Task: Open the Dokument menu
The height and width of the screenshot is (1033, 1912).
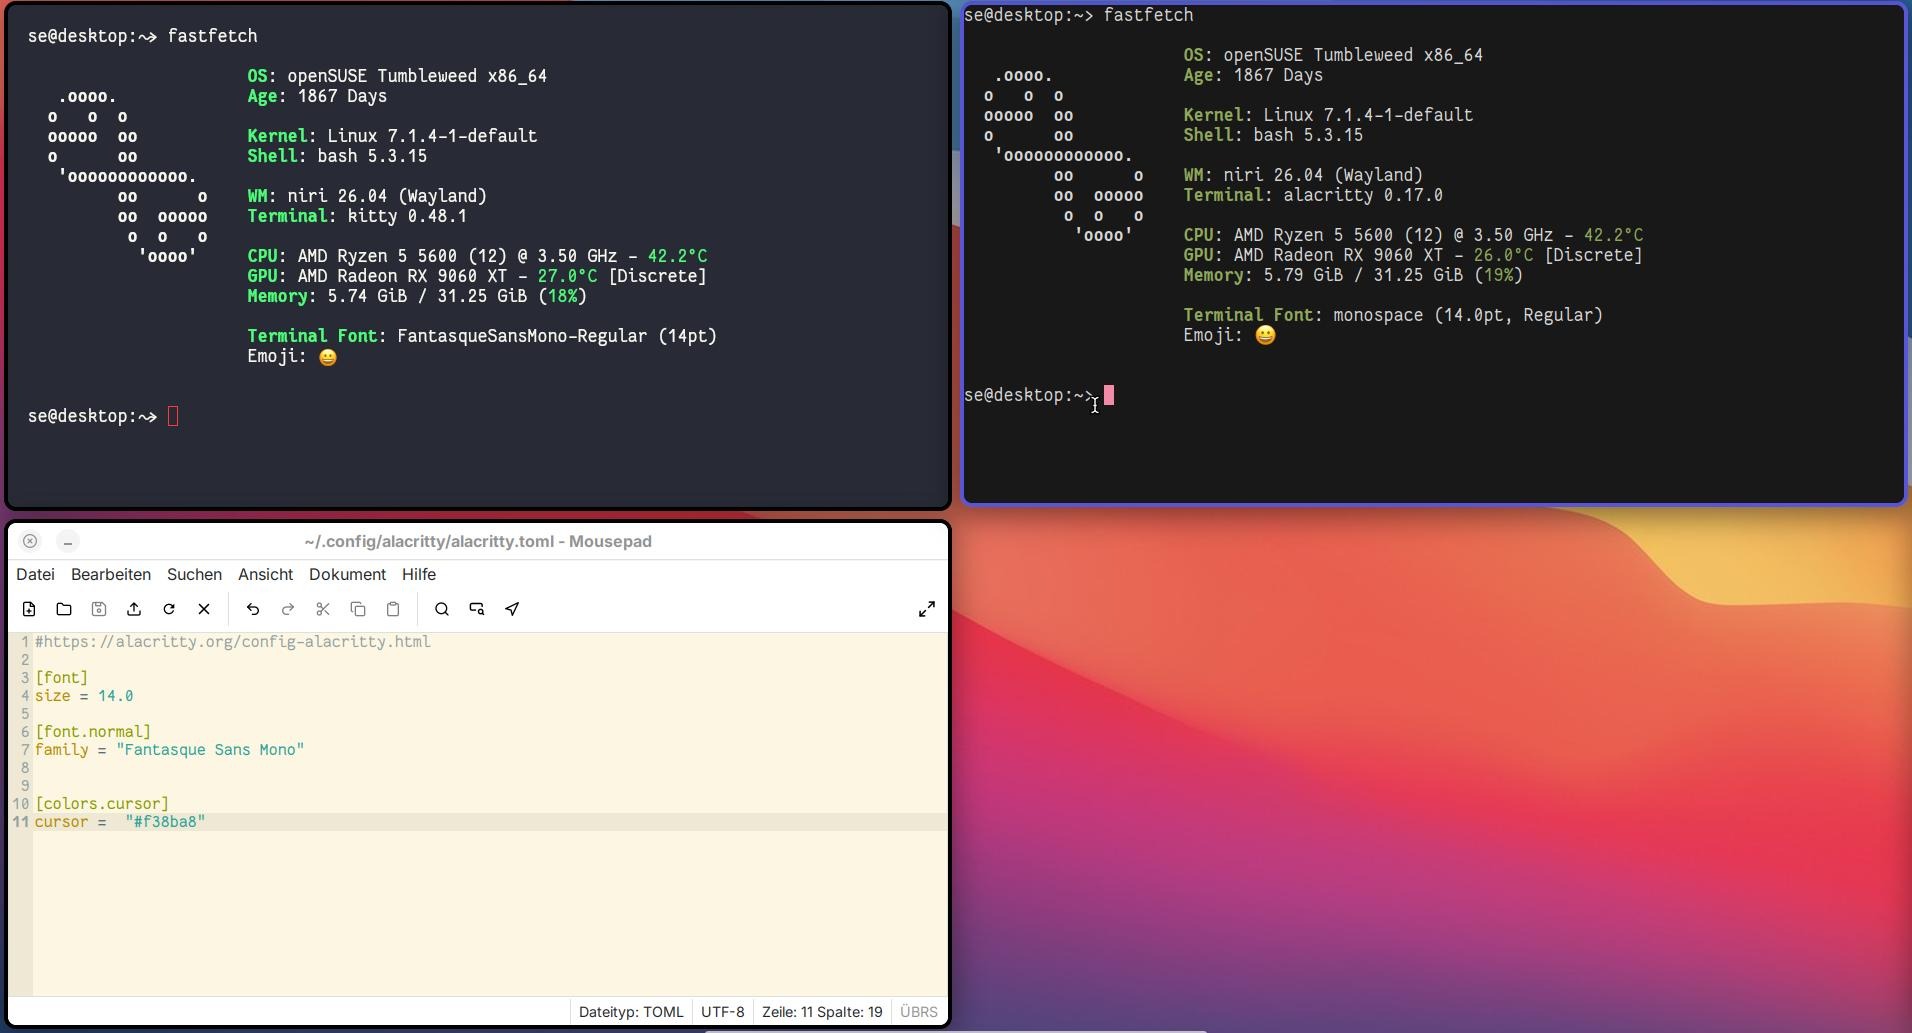Action: click(x=347, y=574)
